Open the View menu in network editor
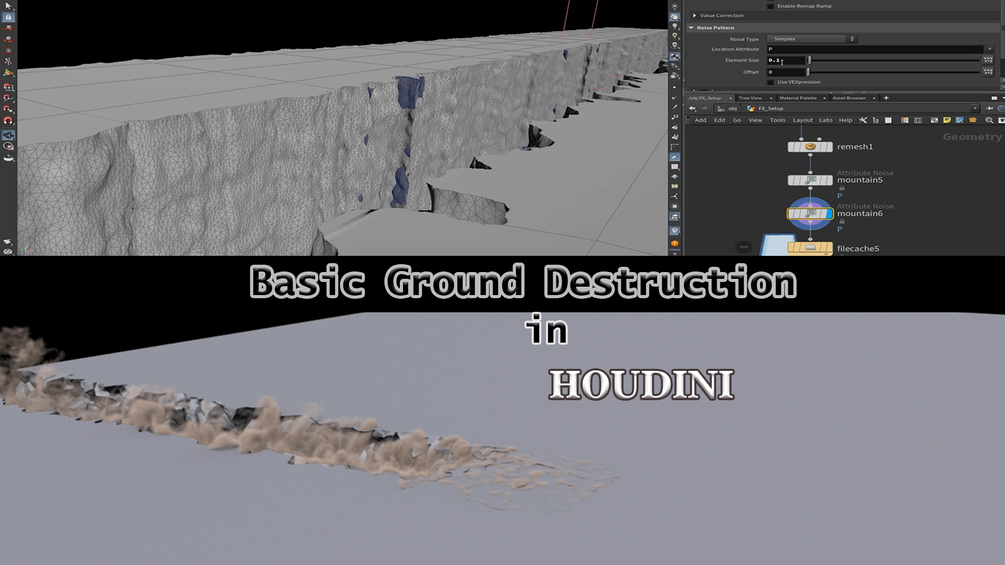The height and width of the screenshot is (565, 1005). pyautogui.click(x=756, y=120)
